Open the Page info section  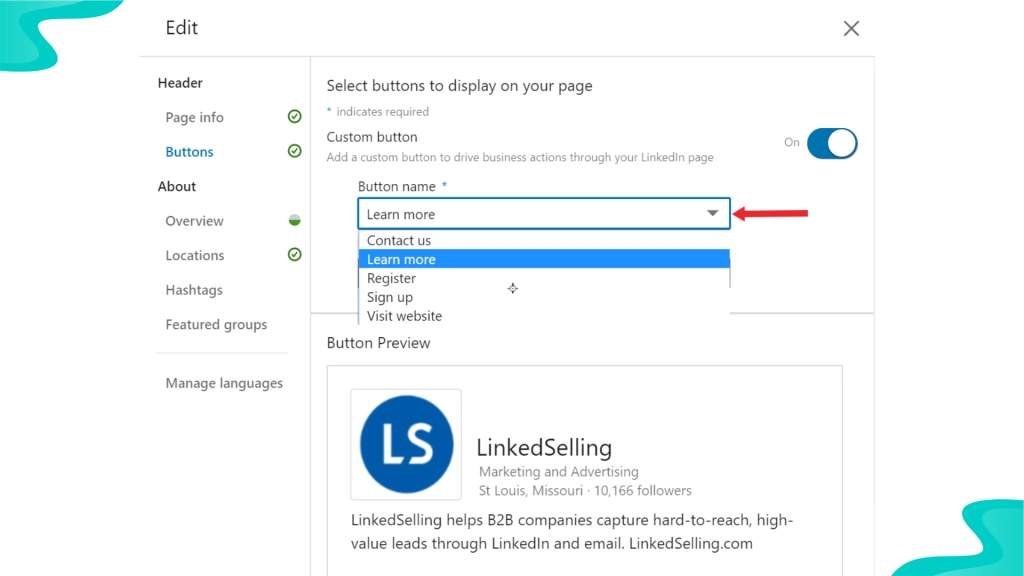(x=194, y=118)
